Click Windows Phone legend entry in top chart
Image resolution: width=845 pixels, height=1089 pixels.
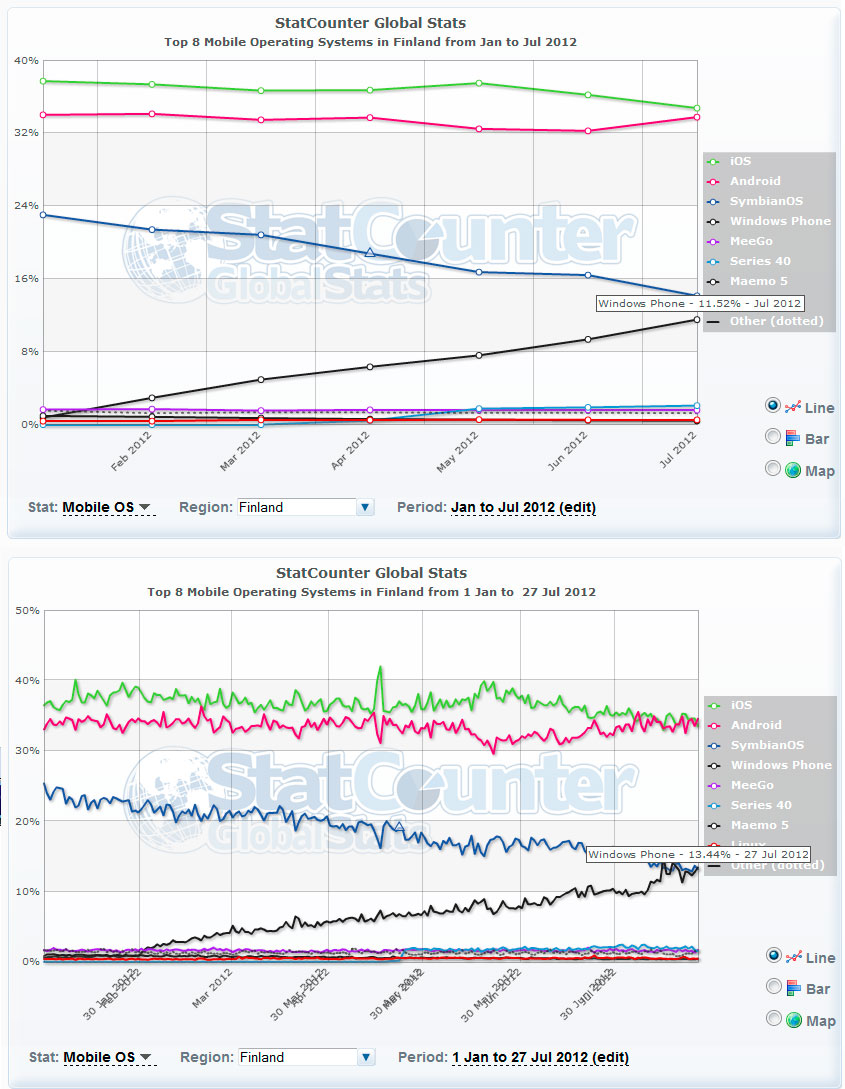click(x=769, y=222)
